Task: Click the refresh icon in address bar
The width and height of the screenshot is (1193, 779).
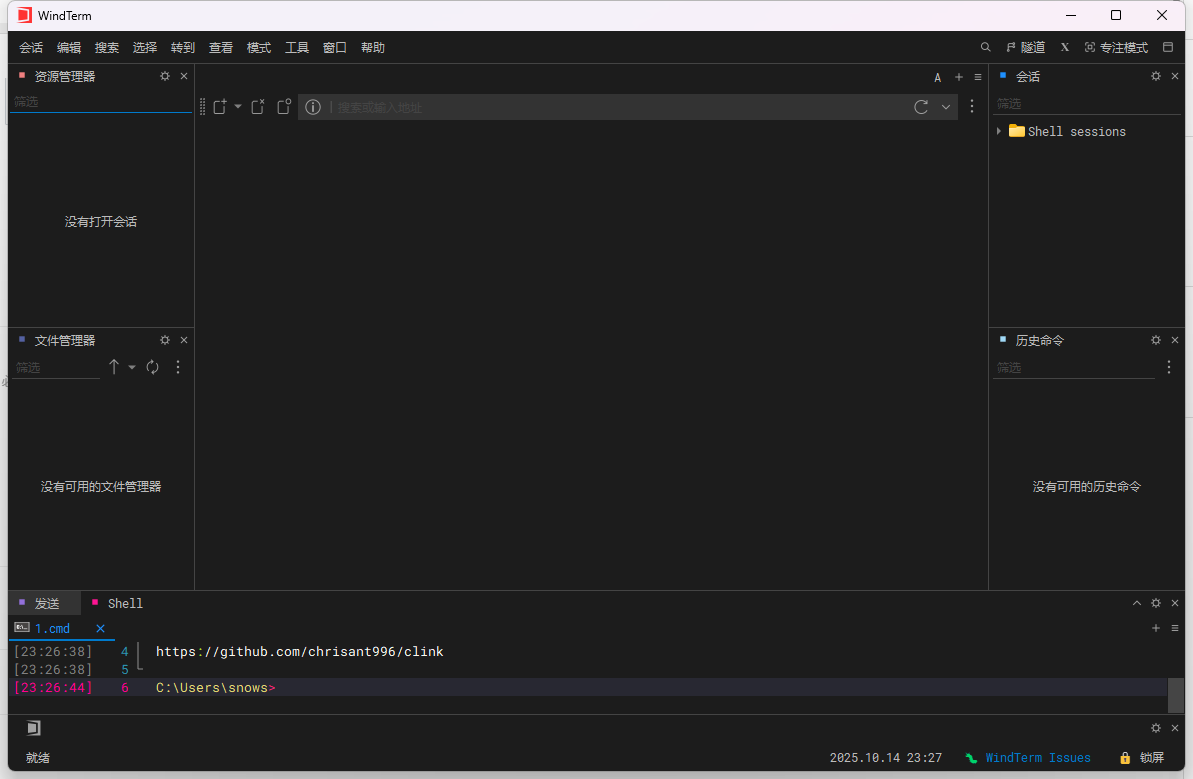Action: click(921, 107)
